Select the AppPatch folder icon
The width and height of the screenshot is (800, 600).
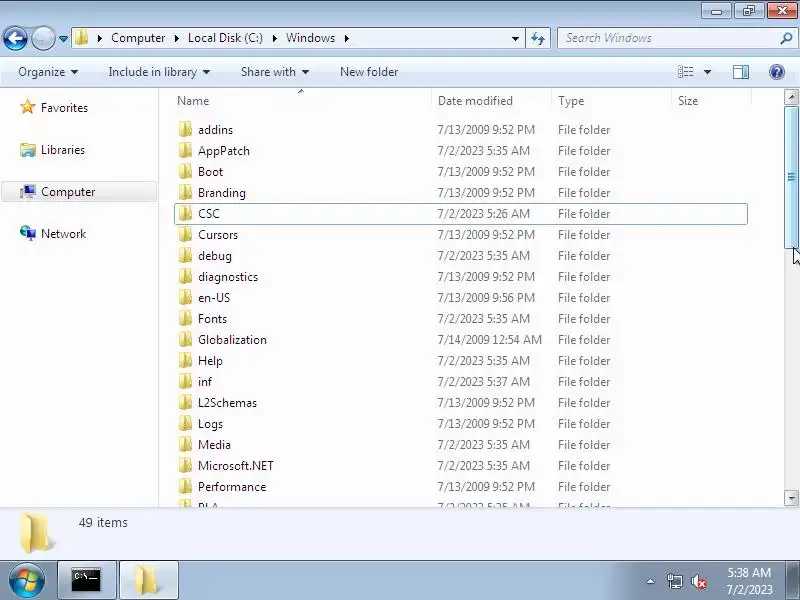pos(186,151)
